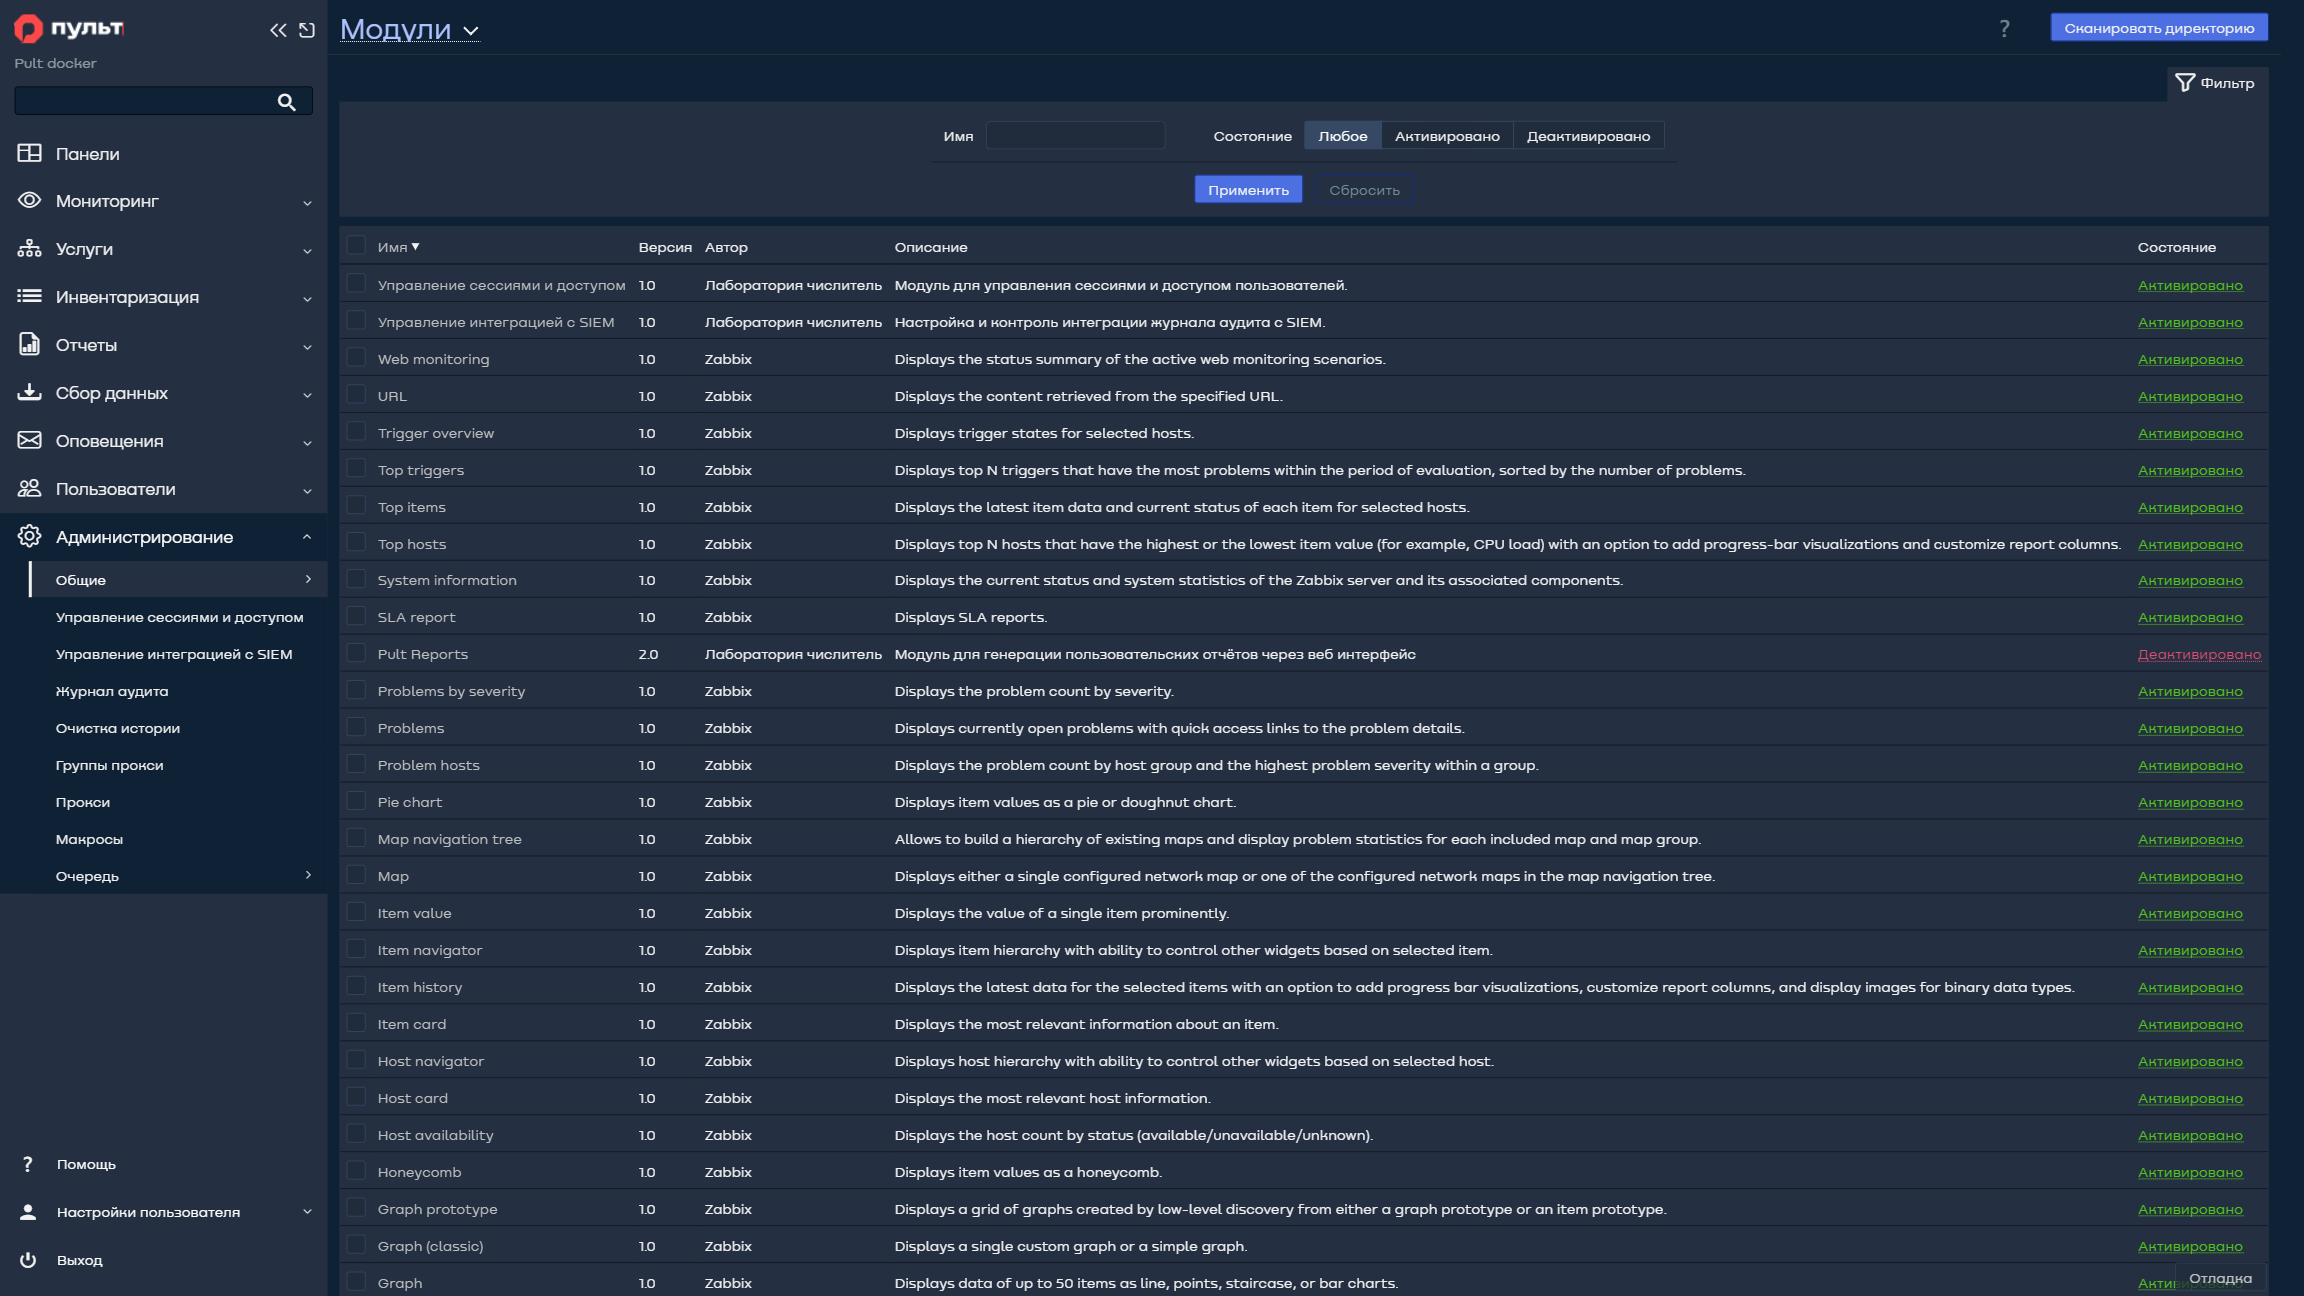Tick the select-all checkbox in table header
Screen dimensions: 2304x1296
pyautogui.click(x=356, y=245)
